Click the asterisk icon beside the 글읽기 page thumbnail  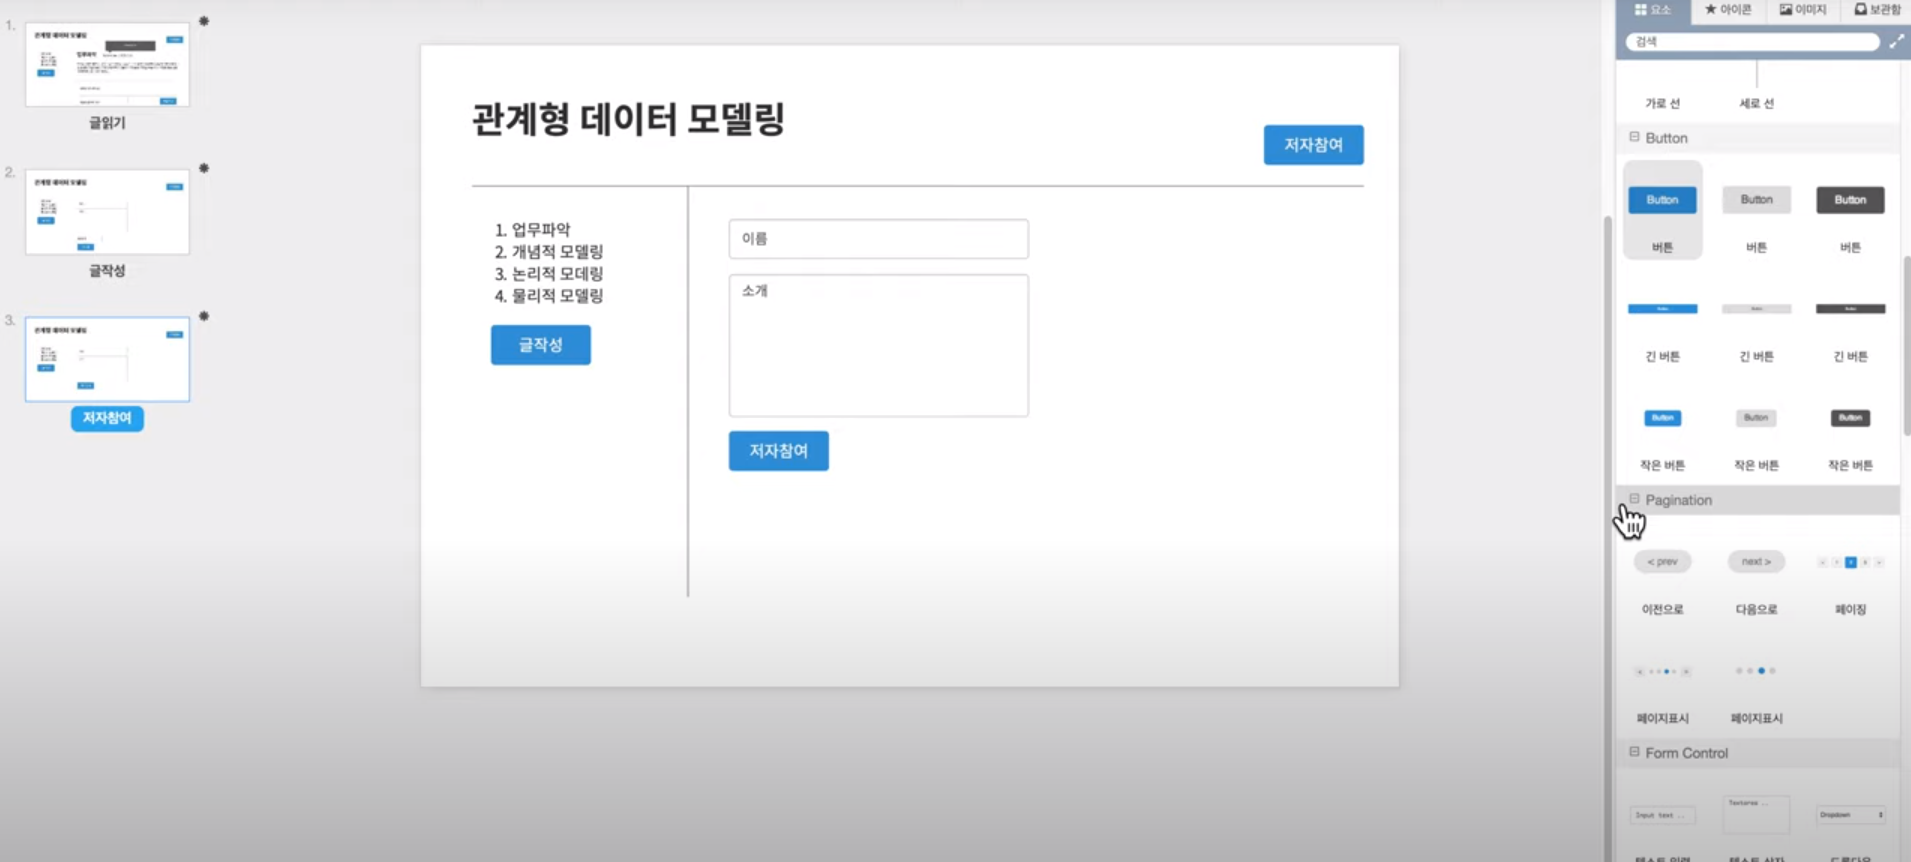tap(204, 21)
